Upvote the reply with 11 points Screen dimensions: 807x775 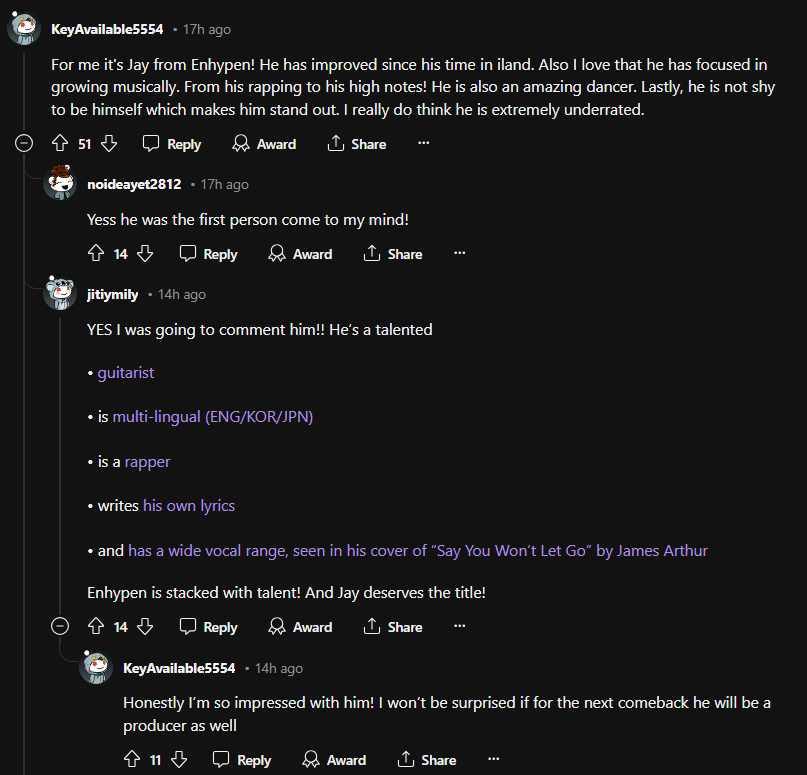click(131, 759)
